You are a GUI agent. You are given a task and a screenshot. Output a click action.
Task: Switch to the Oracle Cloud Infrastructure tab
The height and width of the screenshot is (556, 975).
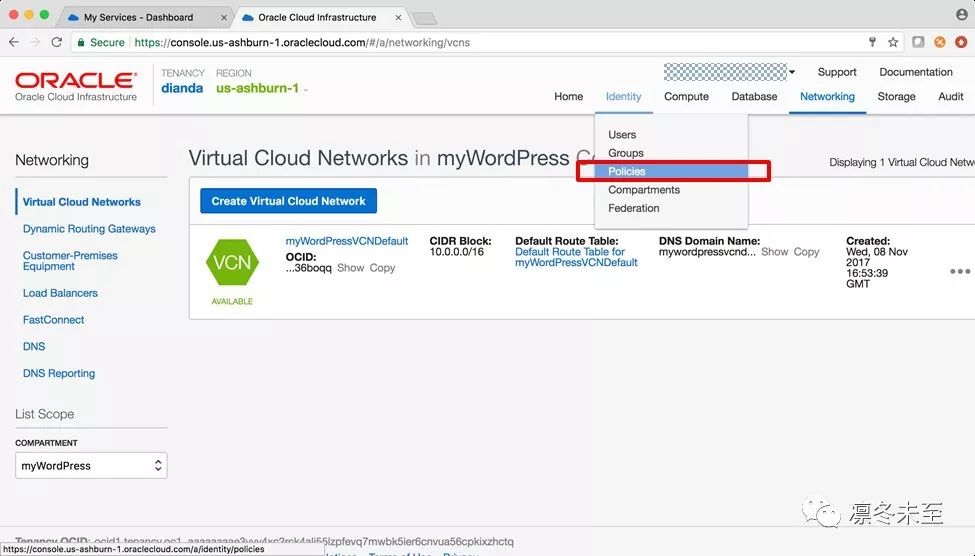click(x=317, y=17)
